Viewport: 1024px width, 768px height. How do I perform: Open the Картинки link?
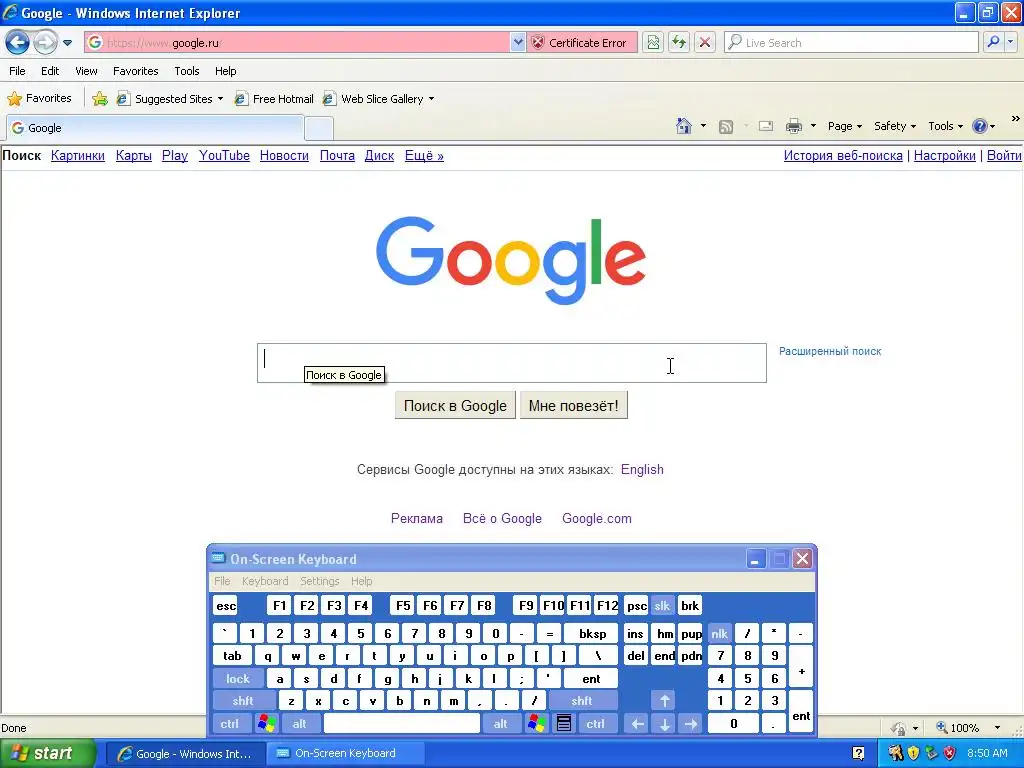[x=78, y=155]
